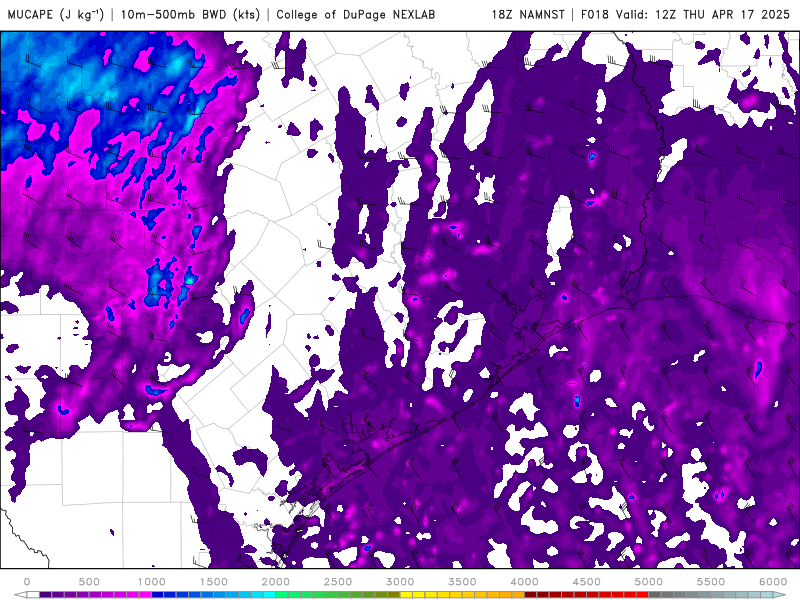800x600 pixels.
Task: Click the 4500 label on the color scale
Action: click(x=587, y=582)
